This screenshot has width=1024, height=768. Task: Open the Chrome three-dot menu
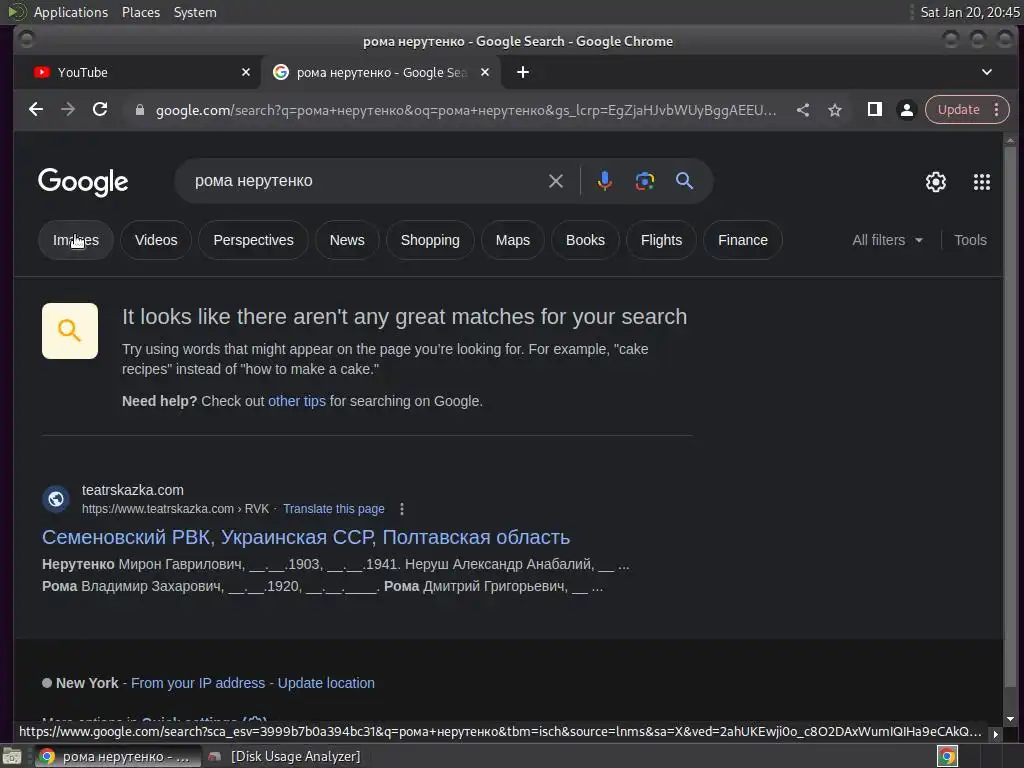point(997,110)
